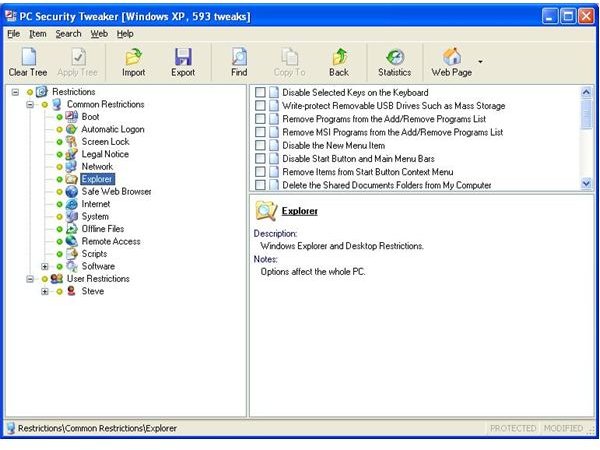The height and width of the screenshot is (450, 600).
Task: Select the Screen Lock tree label
Action: pos(106,142)
